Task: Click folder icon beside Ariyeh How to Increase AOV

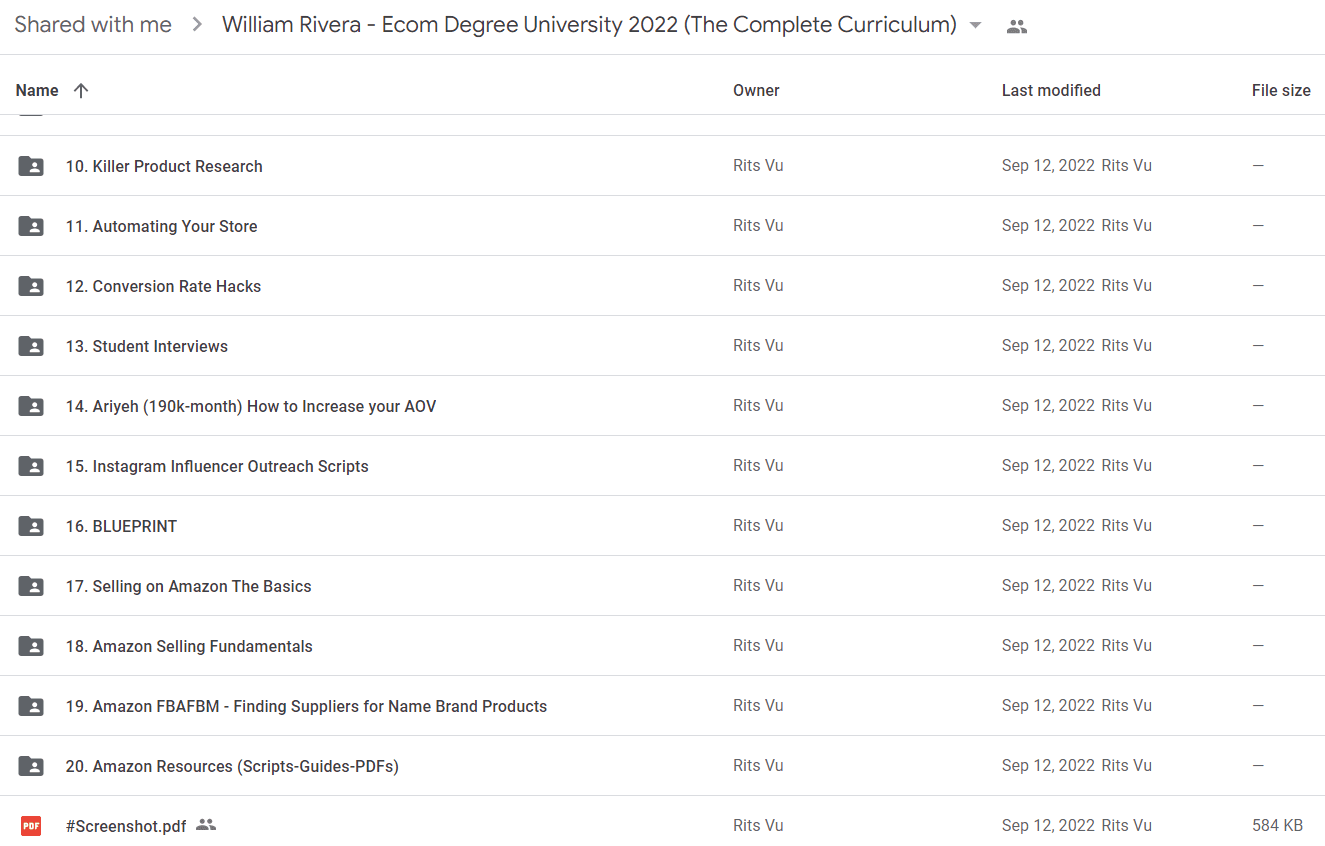Action: coord(31,406)
